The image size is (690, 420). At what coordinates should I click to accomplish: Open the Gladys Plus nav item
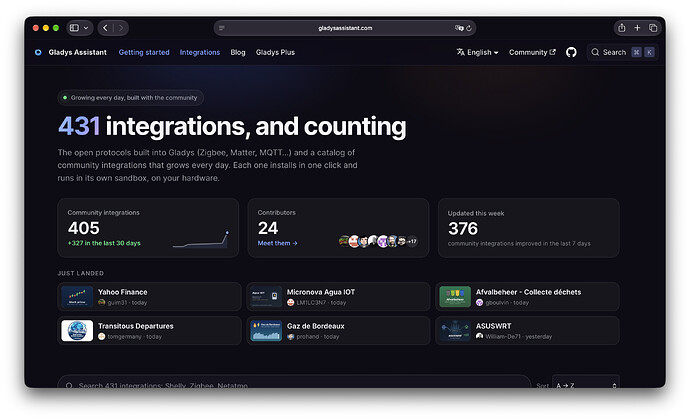pyautogui.click(x=275, y=52)
